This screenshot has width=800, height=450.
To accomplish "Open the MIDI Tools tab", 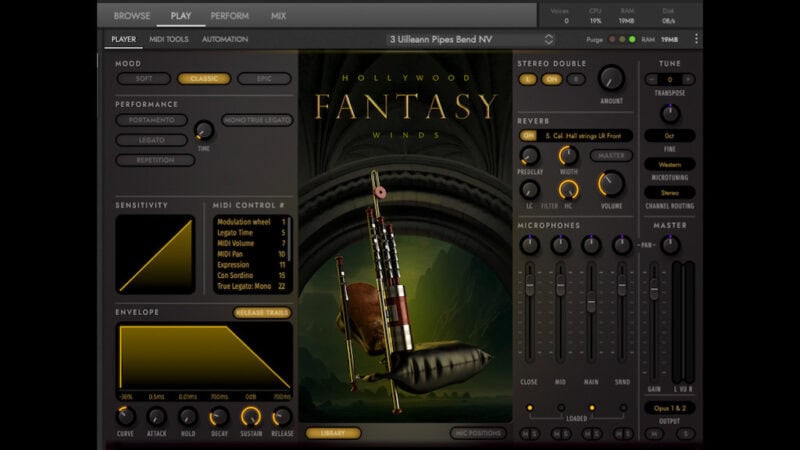I will [x=169, y=39].
